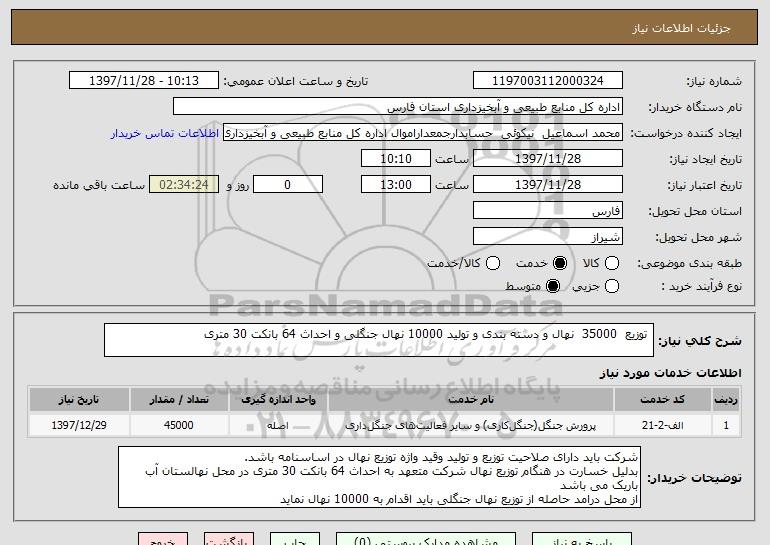770x545 pixels.
Task: Click unit cell اصله
Action: tap(278, 425)
